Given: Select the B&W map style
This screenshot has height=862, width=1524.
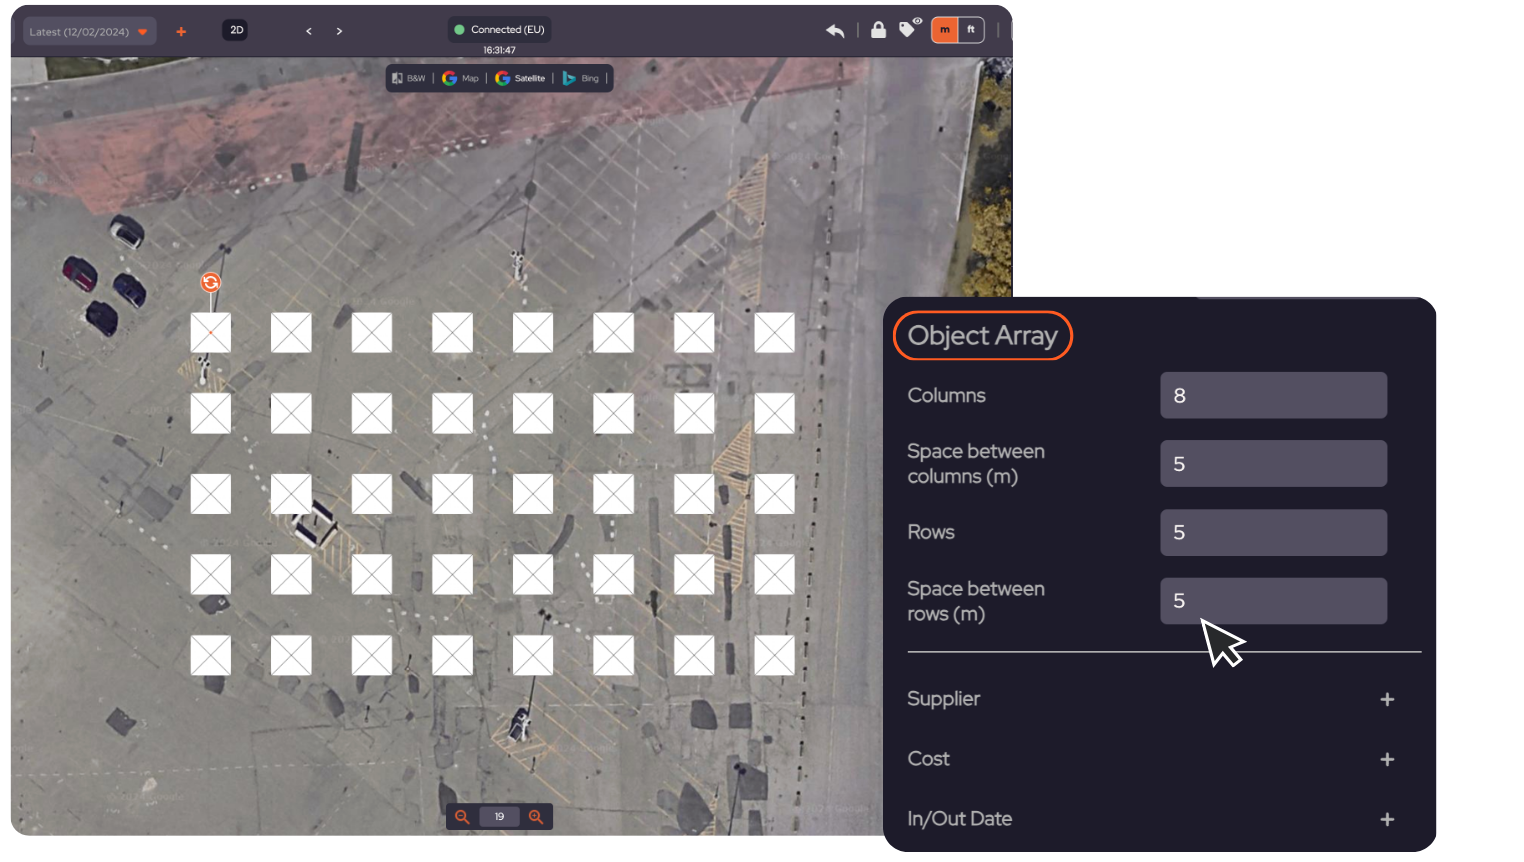Looking at the screenshot, I should [x=409, y=77].
